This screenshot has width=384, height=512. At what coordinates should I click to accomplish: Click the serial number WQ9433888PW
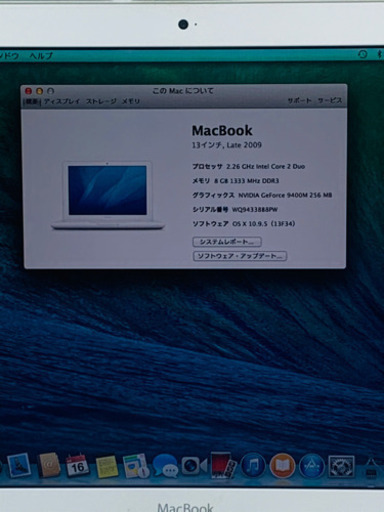point(255,210)
